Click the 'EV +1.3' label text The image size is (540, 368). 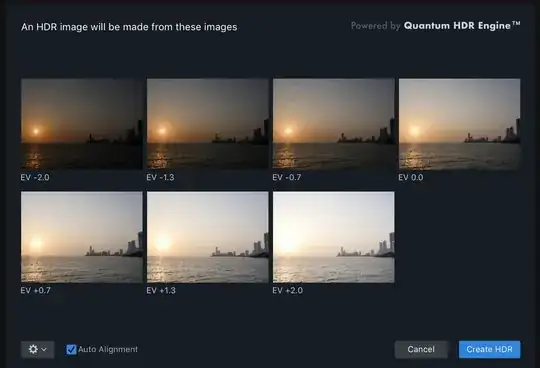point(161,290)
